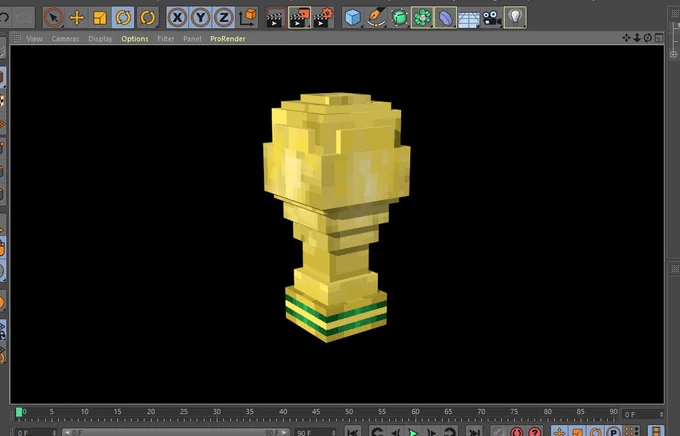
Task: Open the green Array generators flyout
Action: [422, 18]
